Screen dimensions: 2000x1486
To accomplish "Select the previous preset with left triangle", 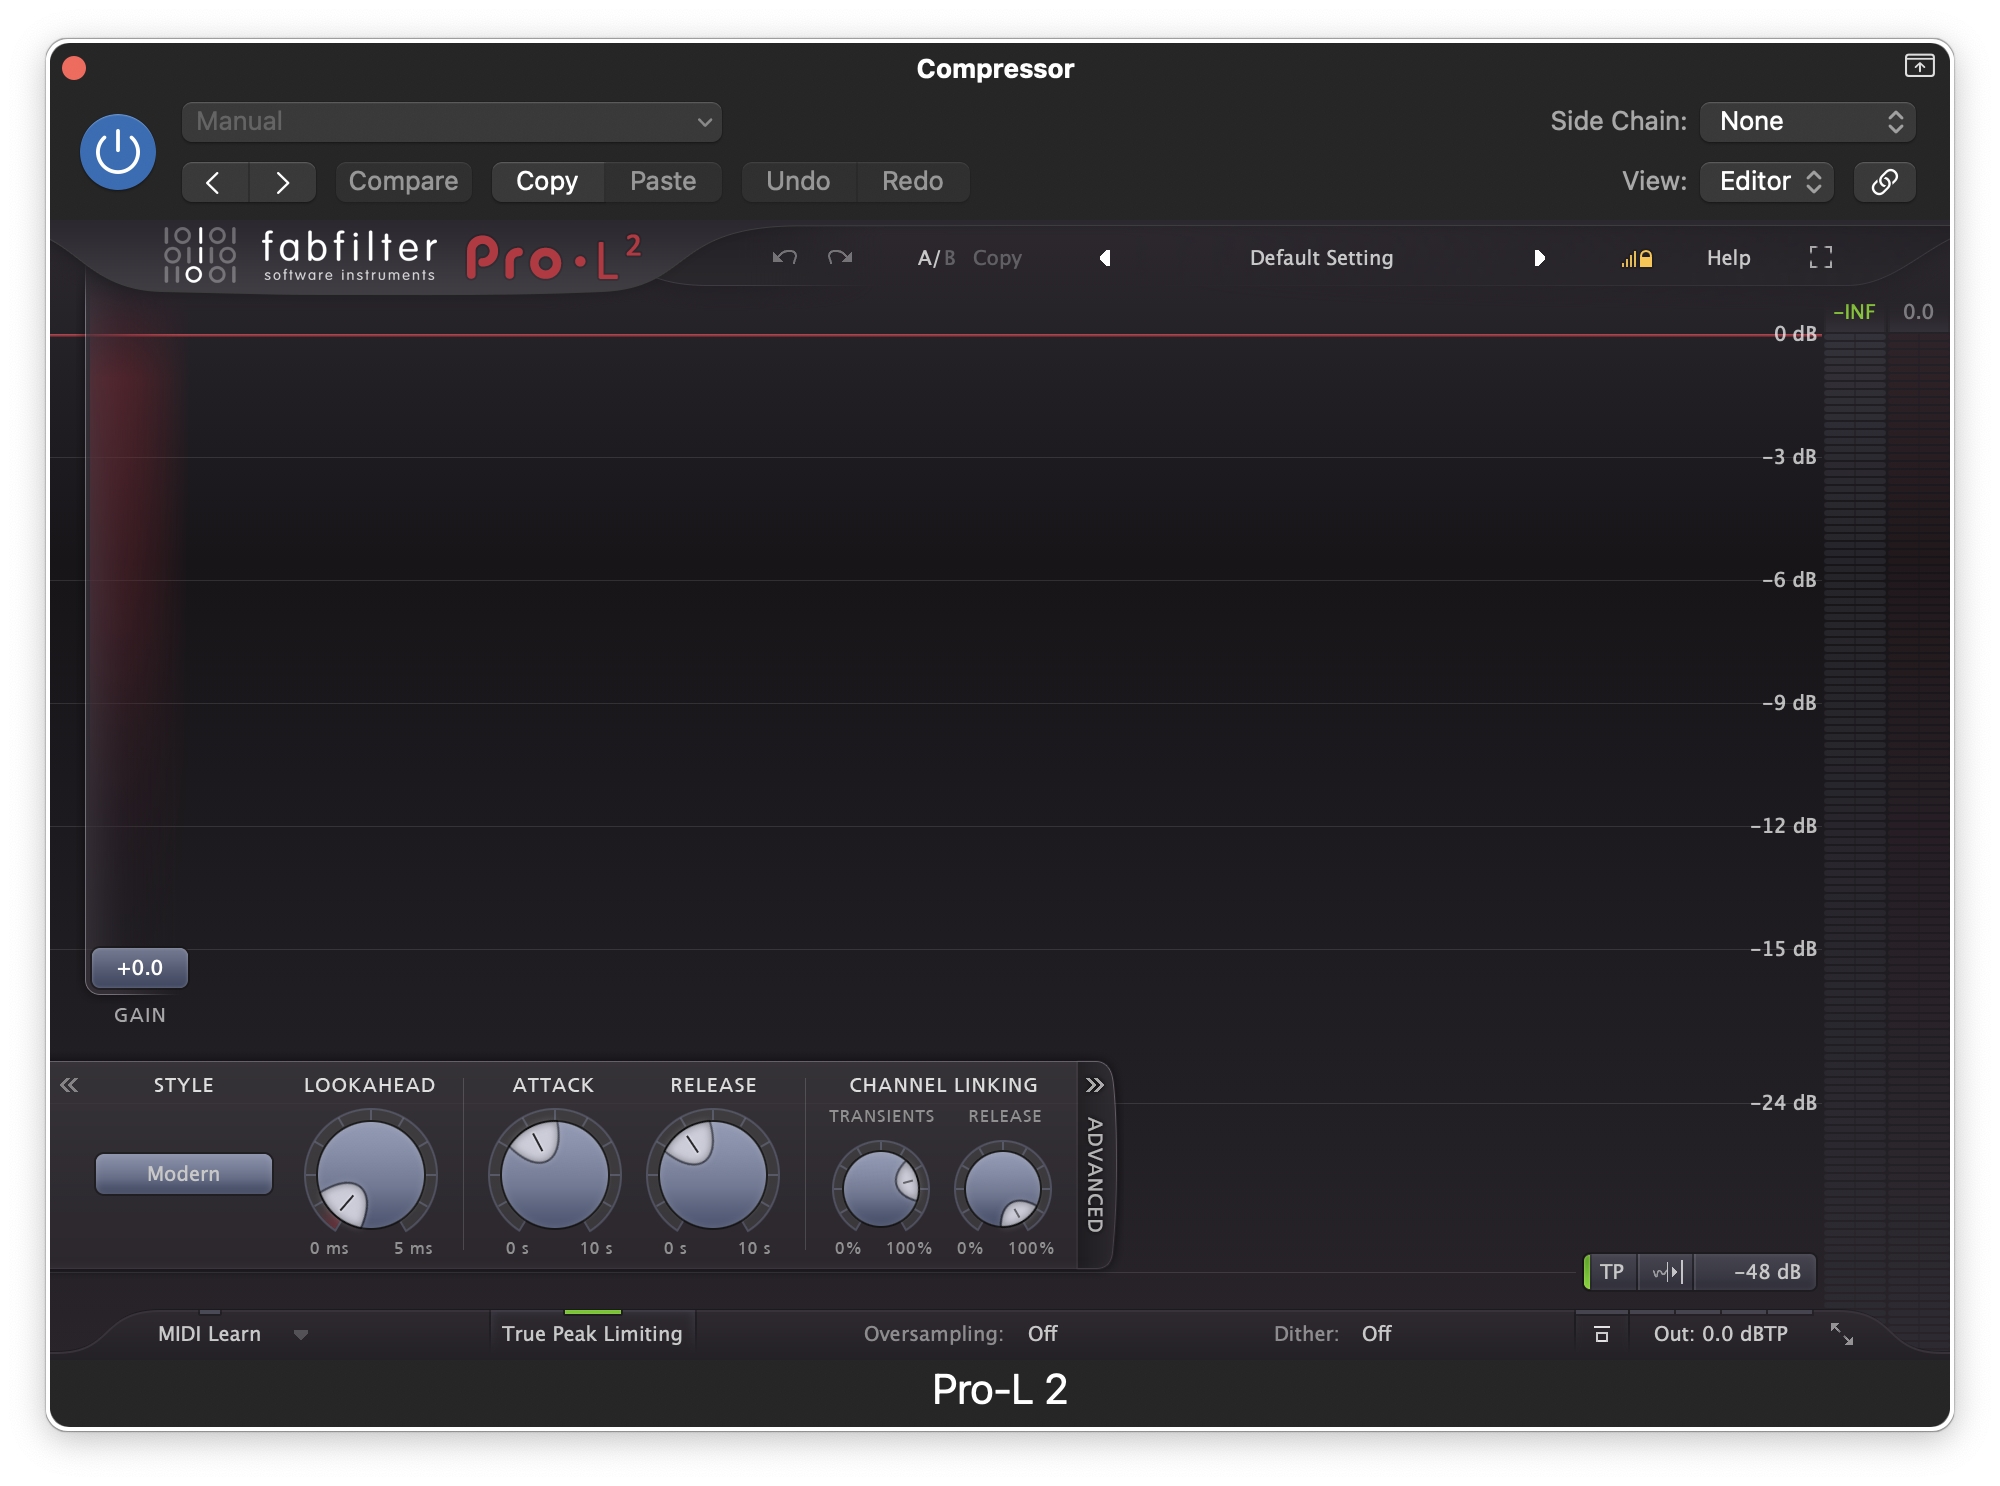I will pos(1105,258).
